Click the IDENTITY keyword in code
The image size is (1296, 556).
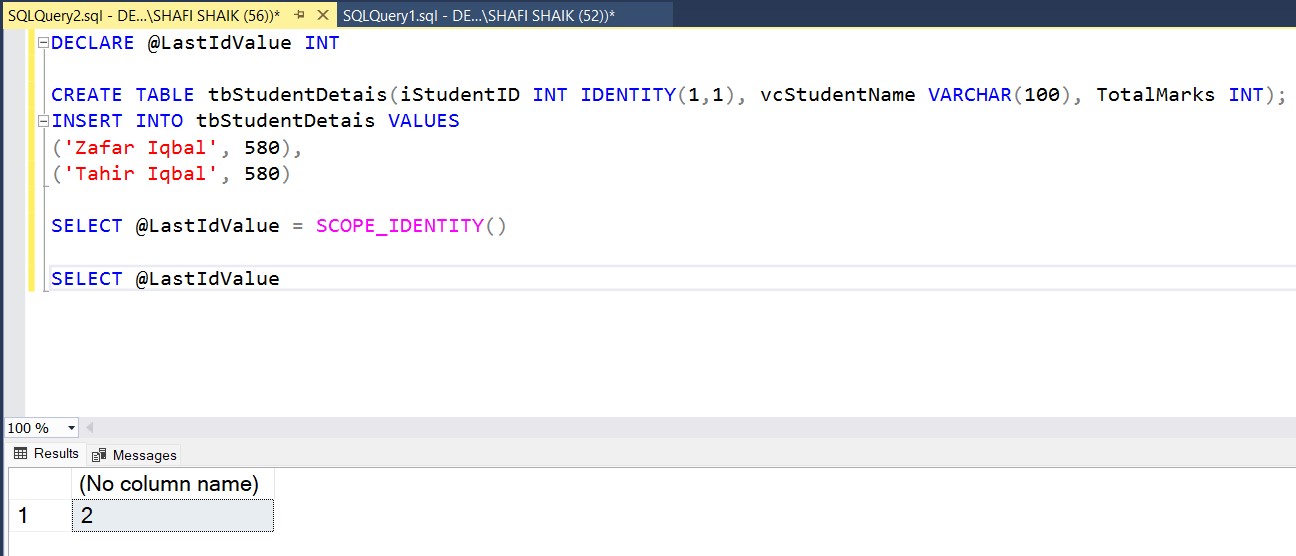click(x=628, y=95)
